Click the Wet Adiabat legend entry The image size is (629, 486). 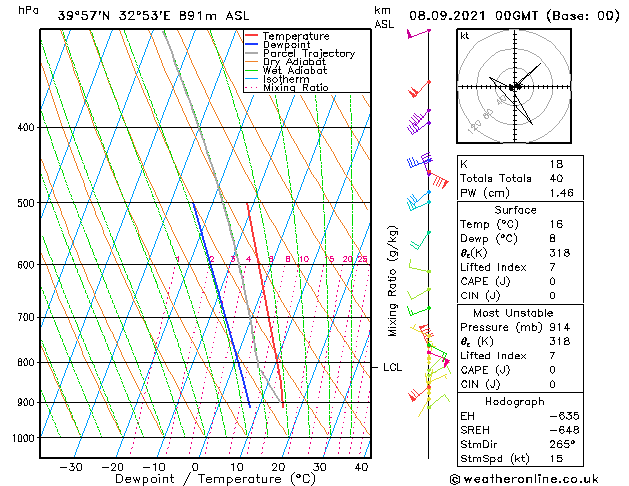point(295,71)
